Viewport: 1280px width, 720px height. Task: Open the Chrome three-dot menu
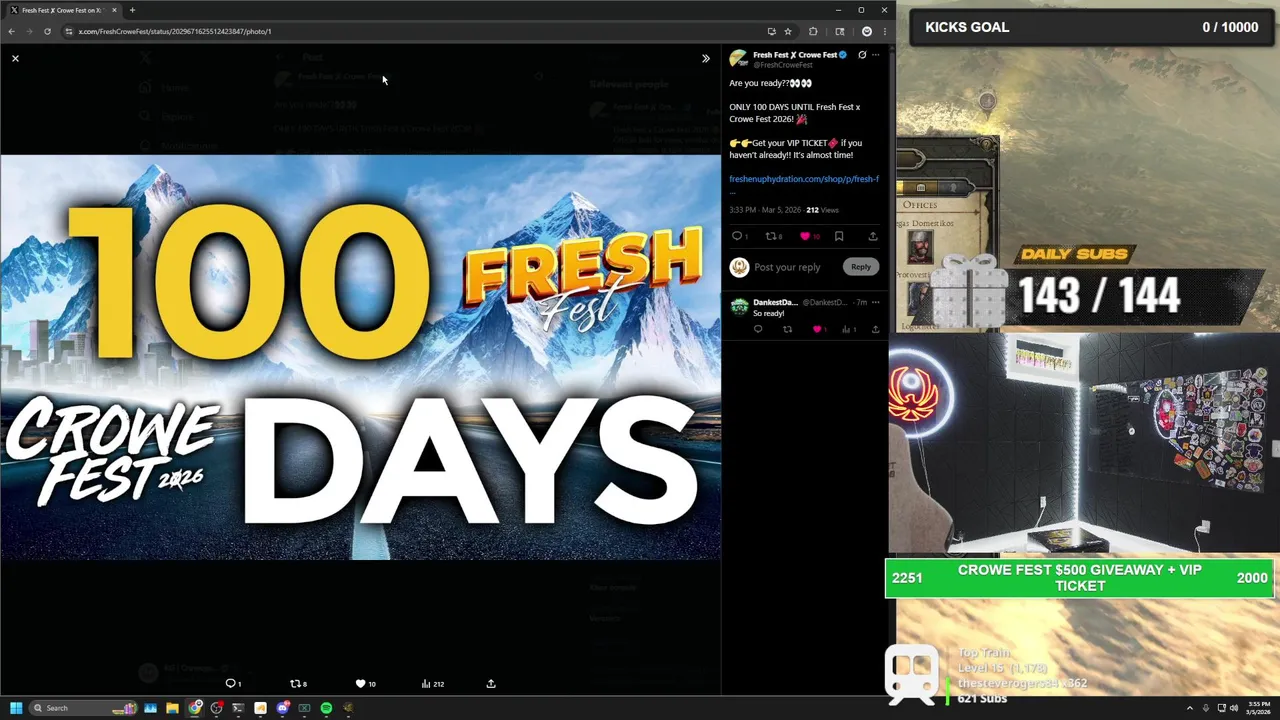click(x=884, y=31)
